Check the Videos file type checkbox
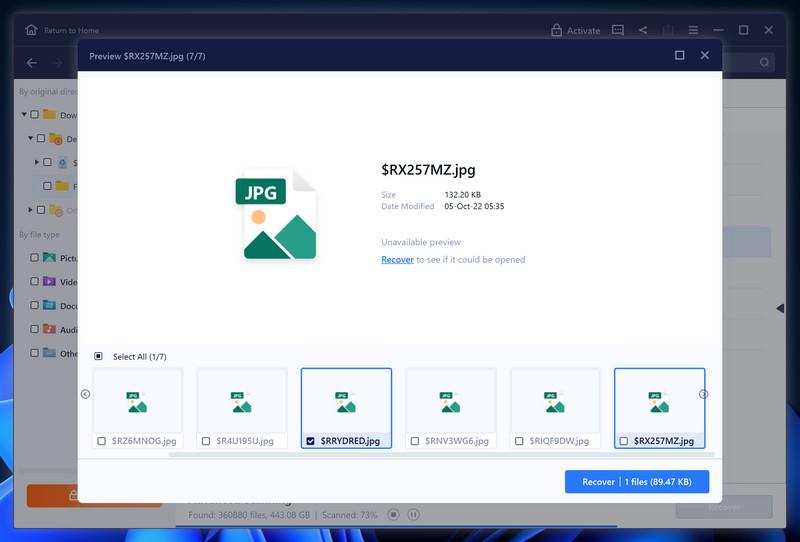Image resolution: width=800 pixels, height=542 pixels. coord(34,281)
